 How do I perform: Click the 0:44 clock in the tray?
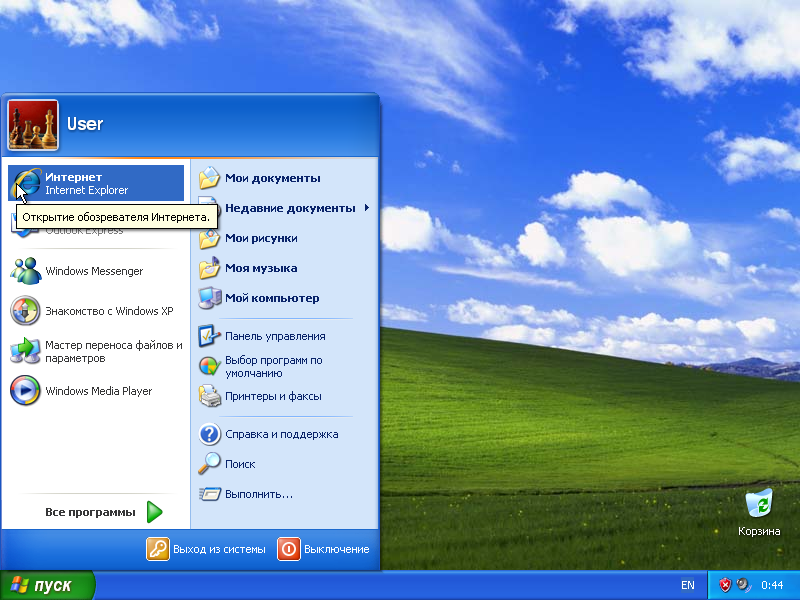[772, 585]
